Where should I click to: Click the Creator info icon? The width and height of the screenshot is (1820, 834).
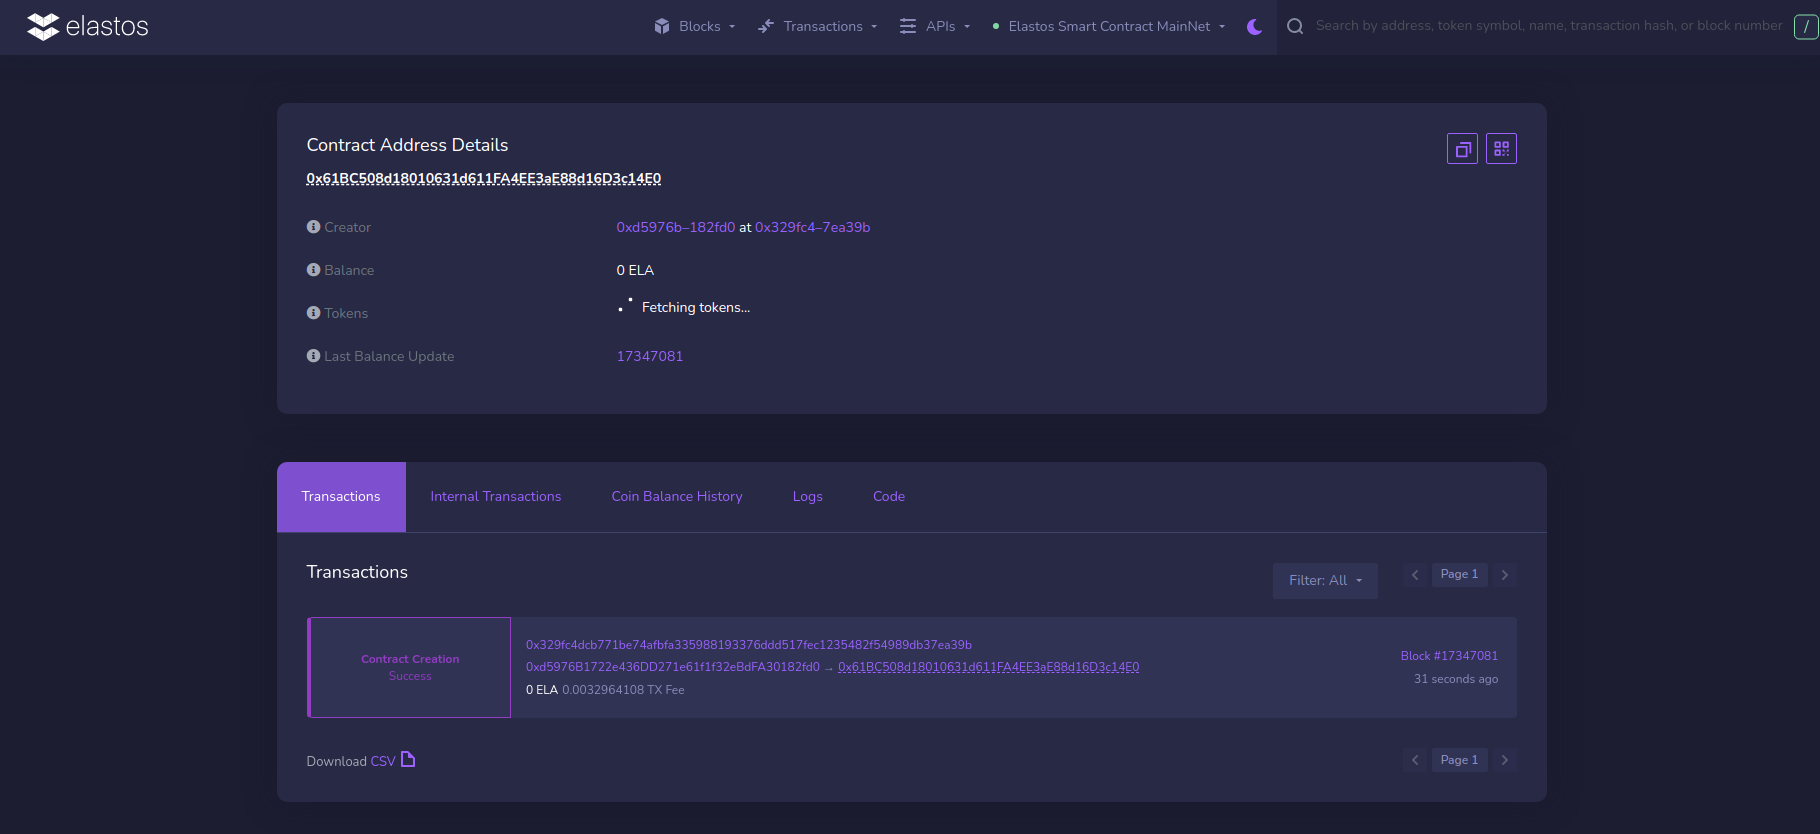313,227
